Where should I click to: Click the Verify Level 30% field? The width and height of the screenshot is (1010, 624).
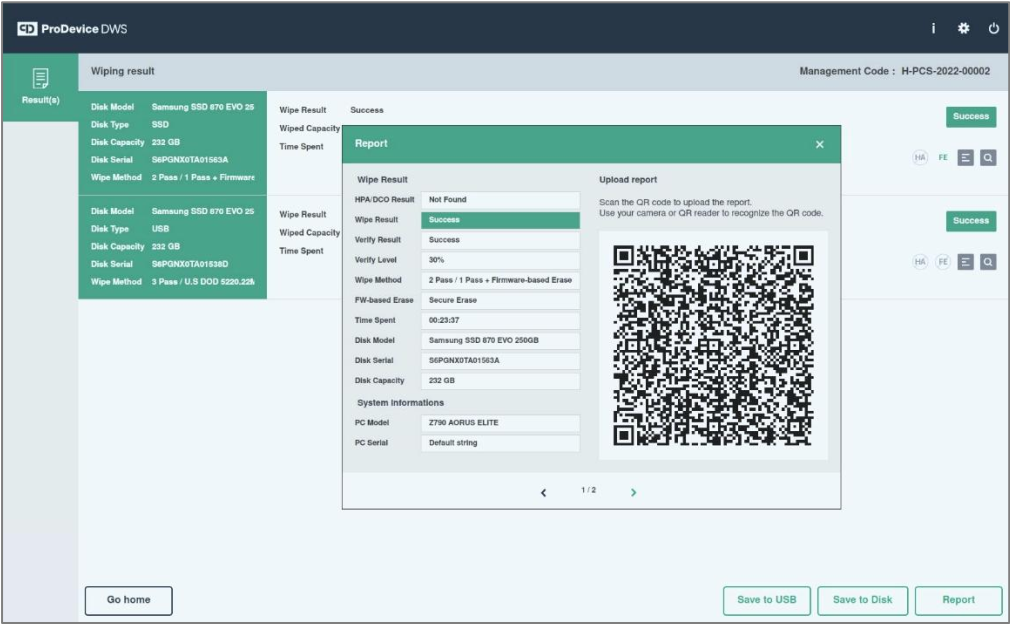point(500,260)
